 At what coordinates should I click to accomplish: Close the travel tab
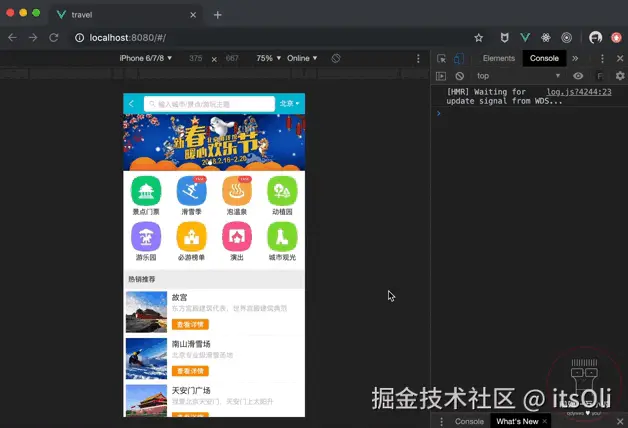pos(193,15)
